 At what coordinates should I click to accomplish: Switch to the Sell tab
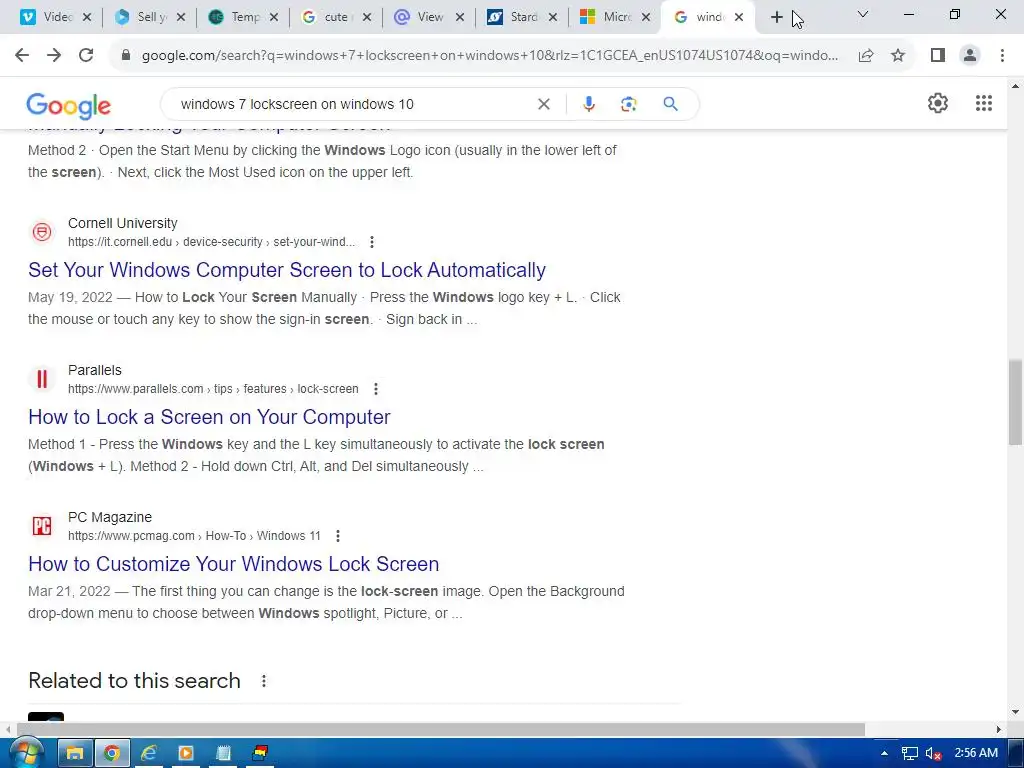tap(152, 17)
